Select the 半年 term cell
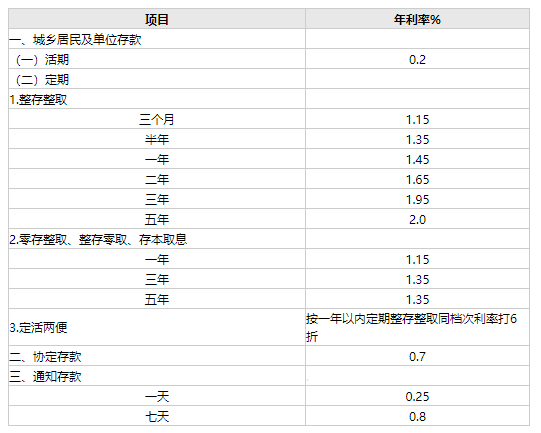541x433 pixels. coord(157,139)
